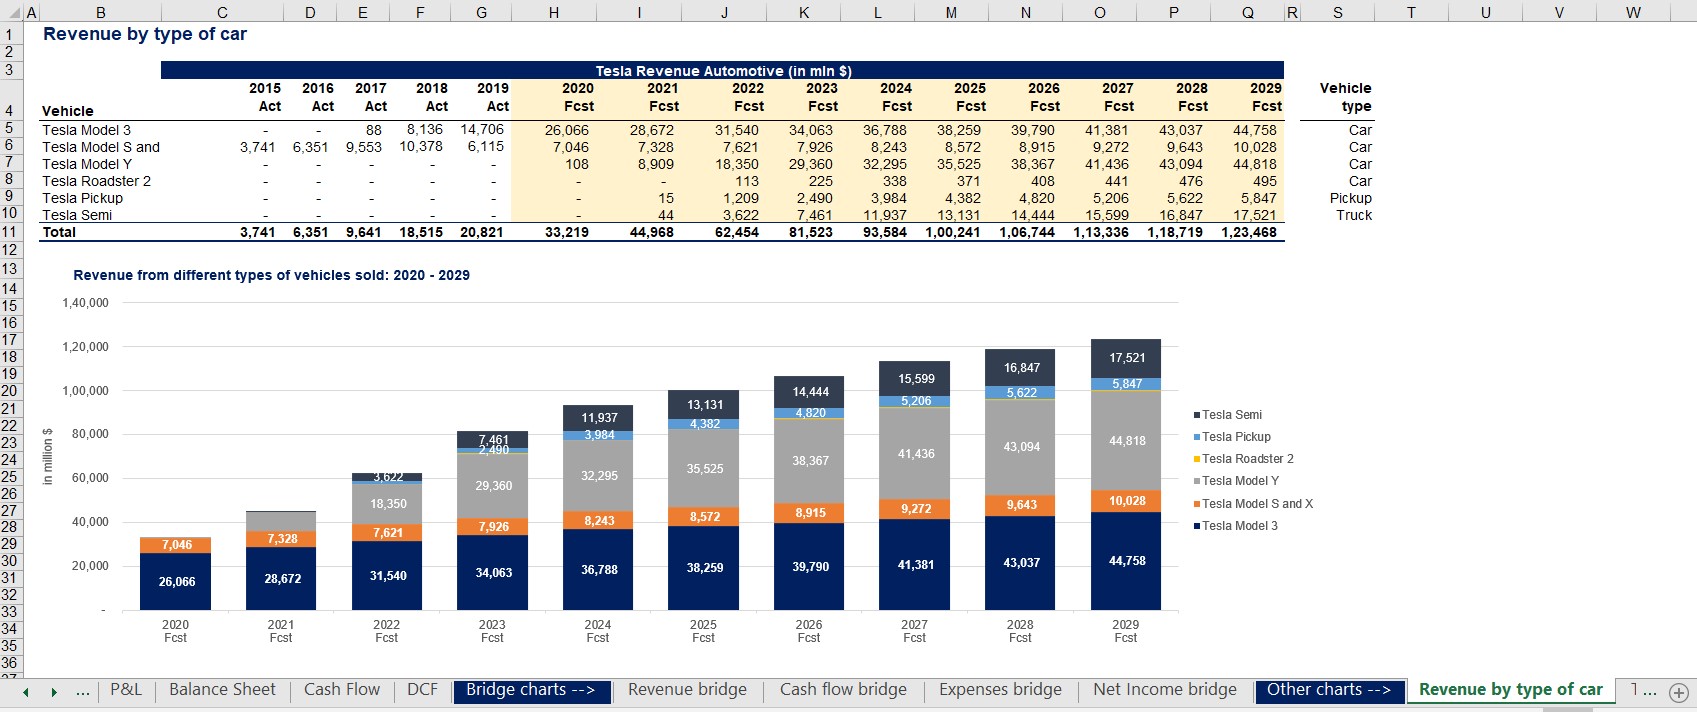1697x712 pixels.
Task: Show hidden sheet tabs via the left ellipsis
Action: (x=83, y=691)
